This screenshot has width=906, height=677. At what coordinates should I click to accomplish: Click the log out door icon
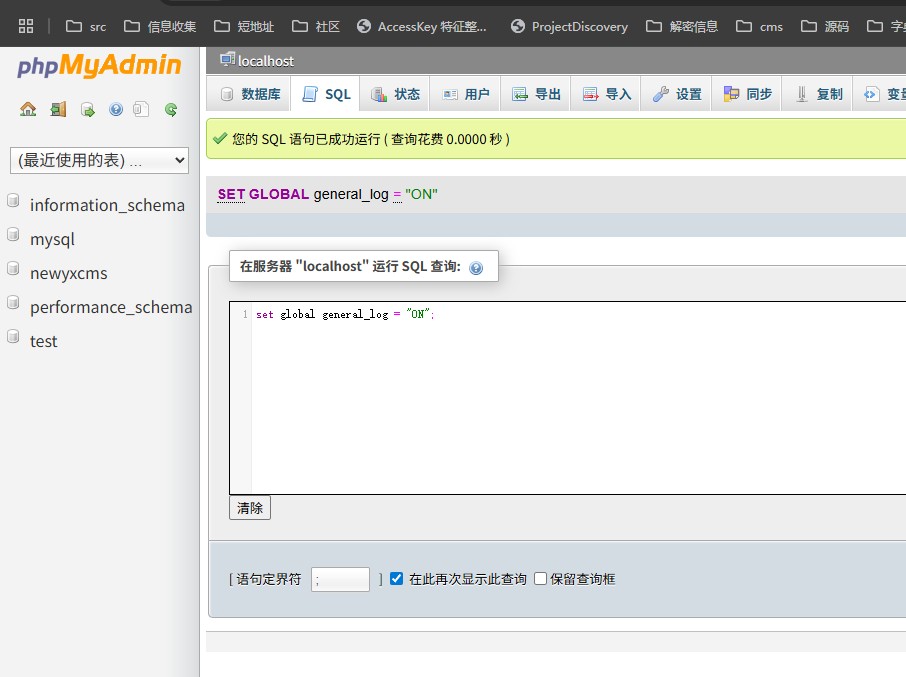pyautogui.click(x=58, y=109)
